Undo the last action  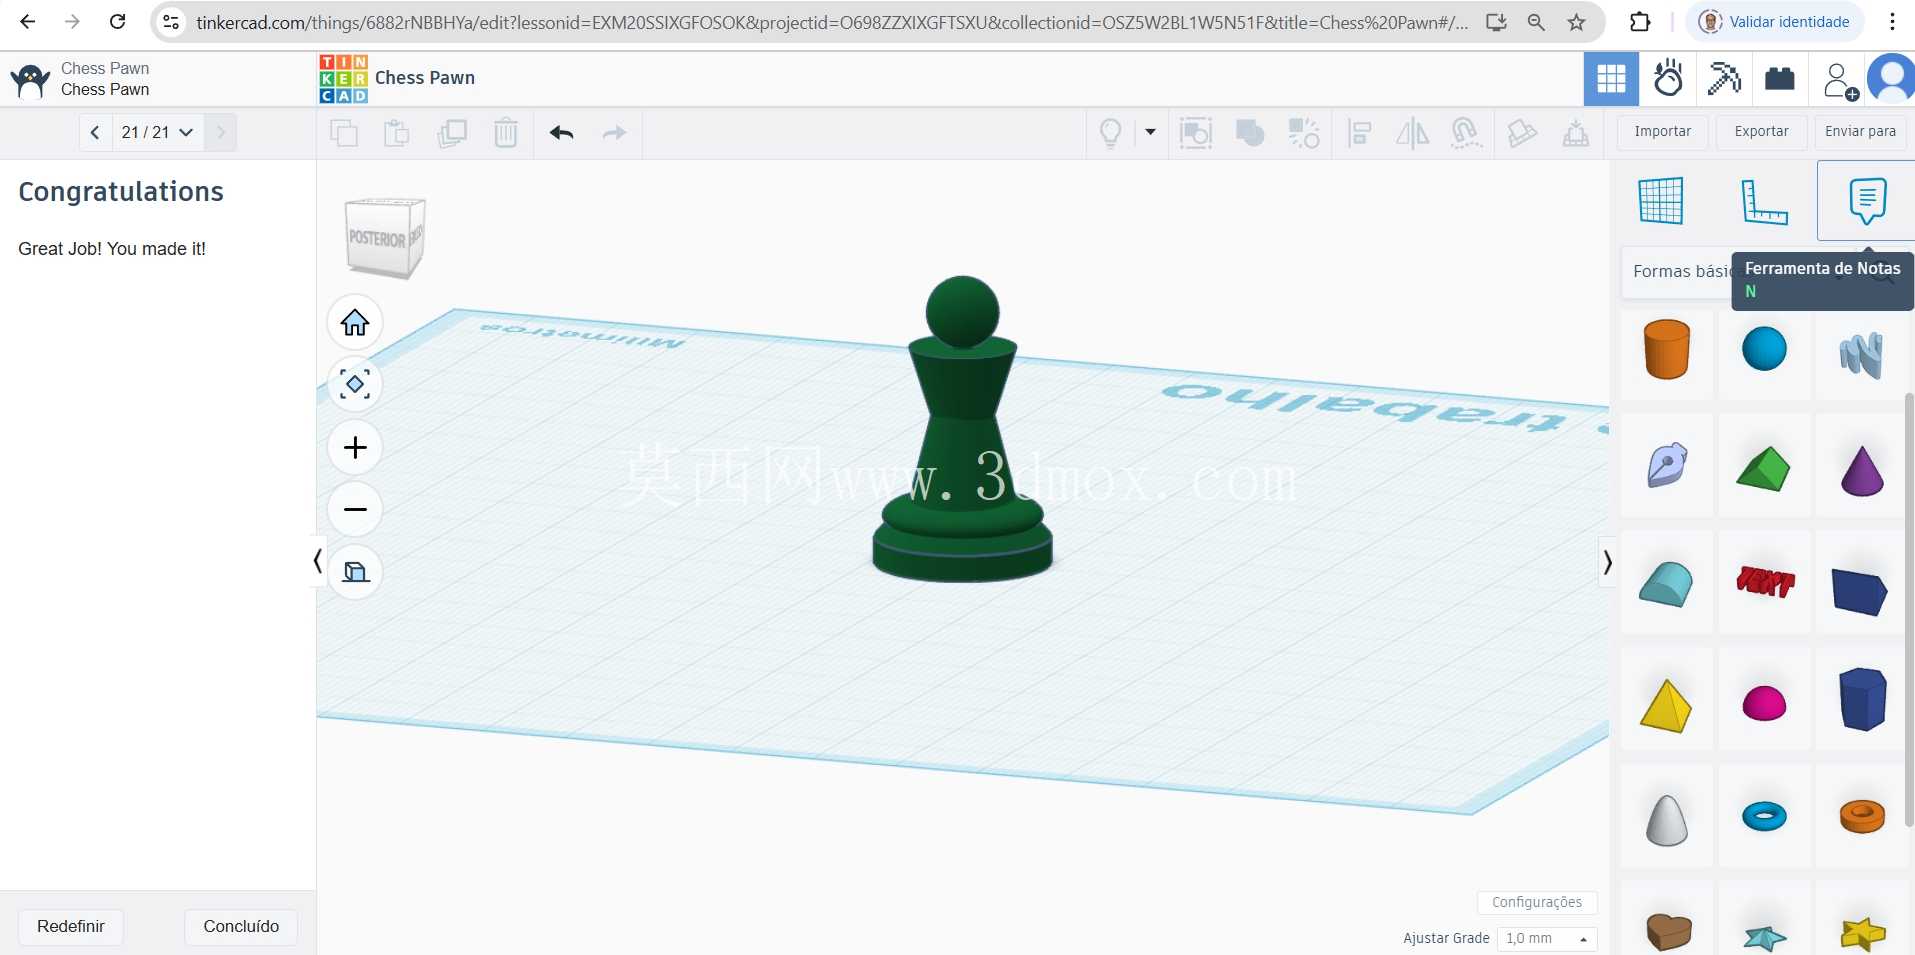coord(561,133)
